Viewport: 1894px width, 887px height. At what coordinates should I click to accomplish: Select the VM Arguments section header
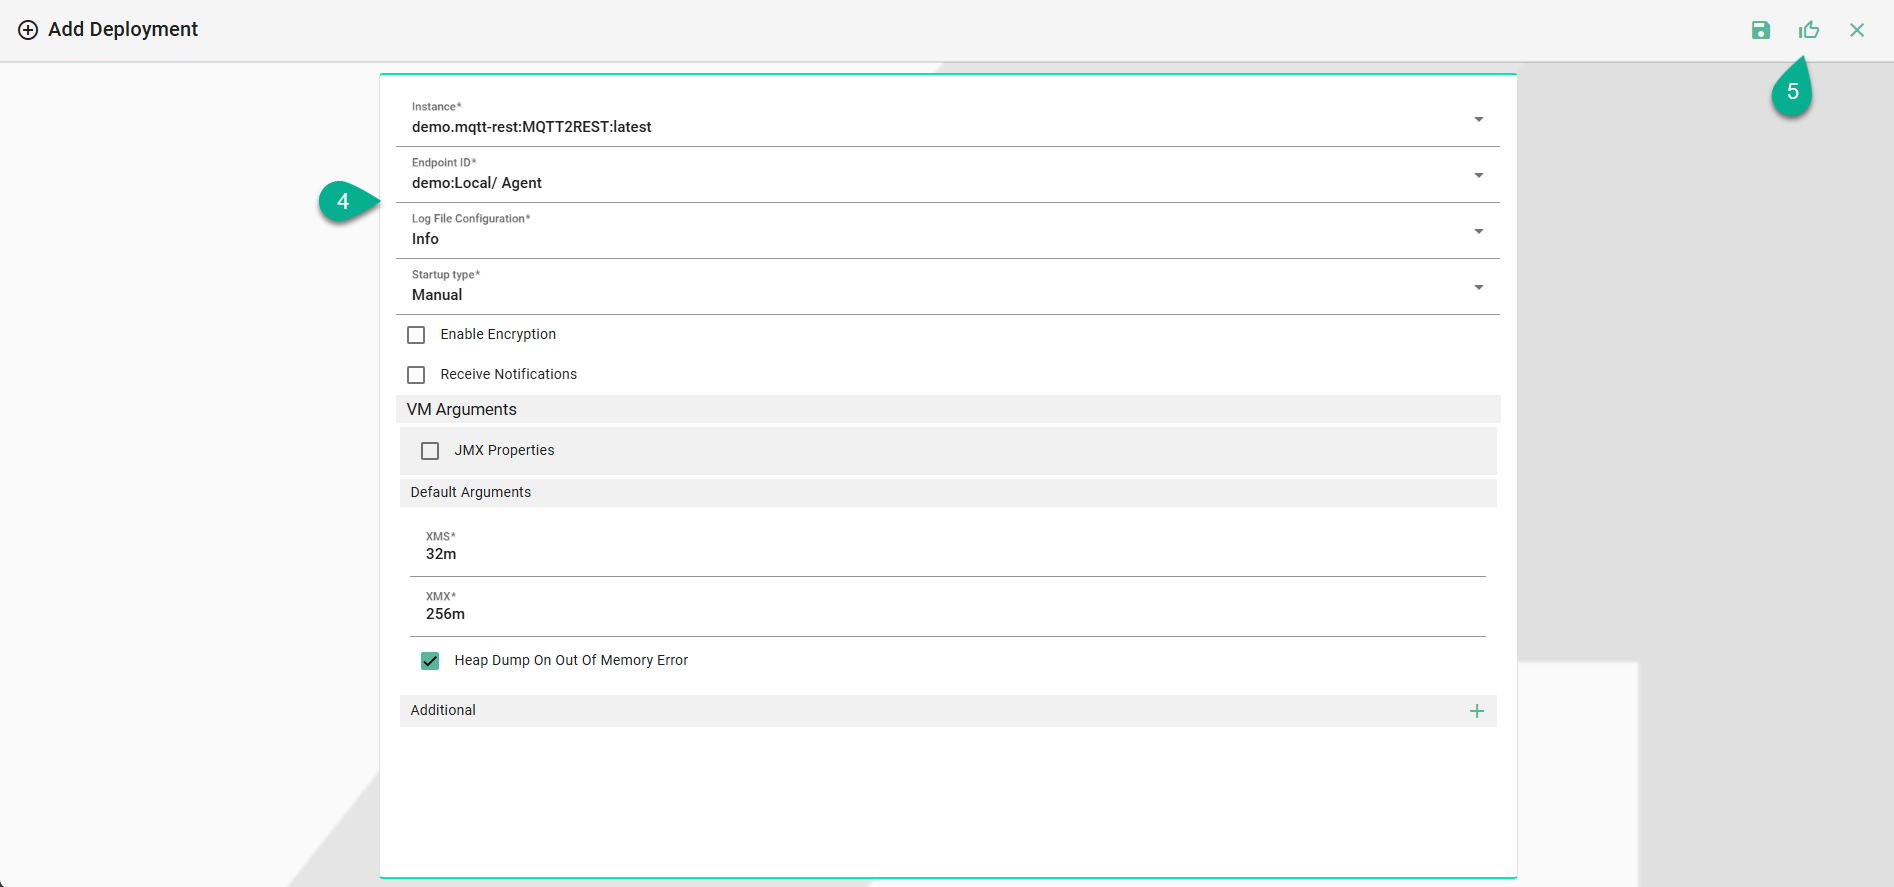pyautogui.click(x=462, y=409)
